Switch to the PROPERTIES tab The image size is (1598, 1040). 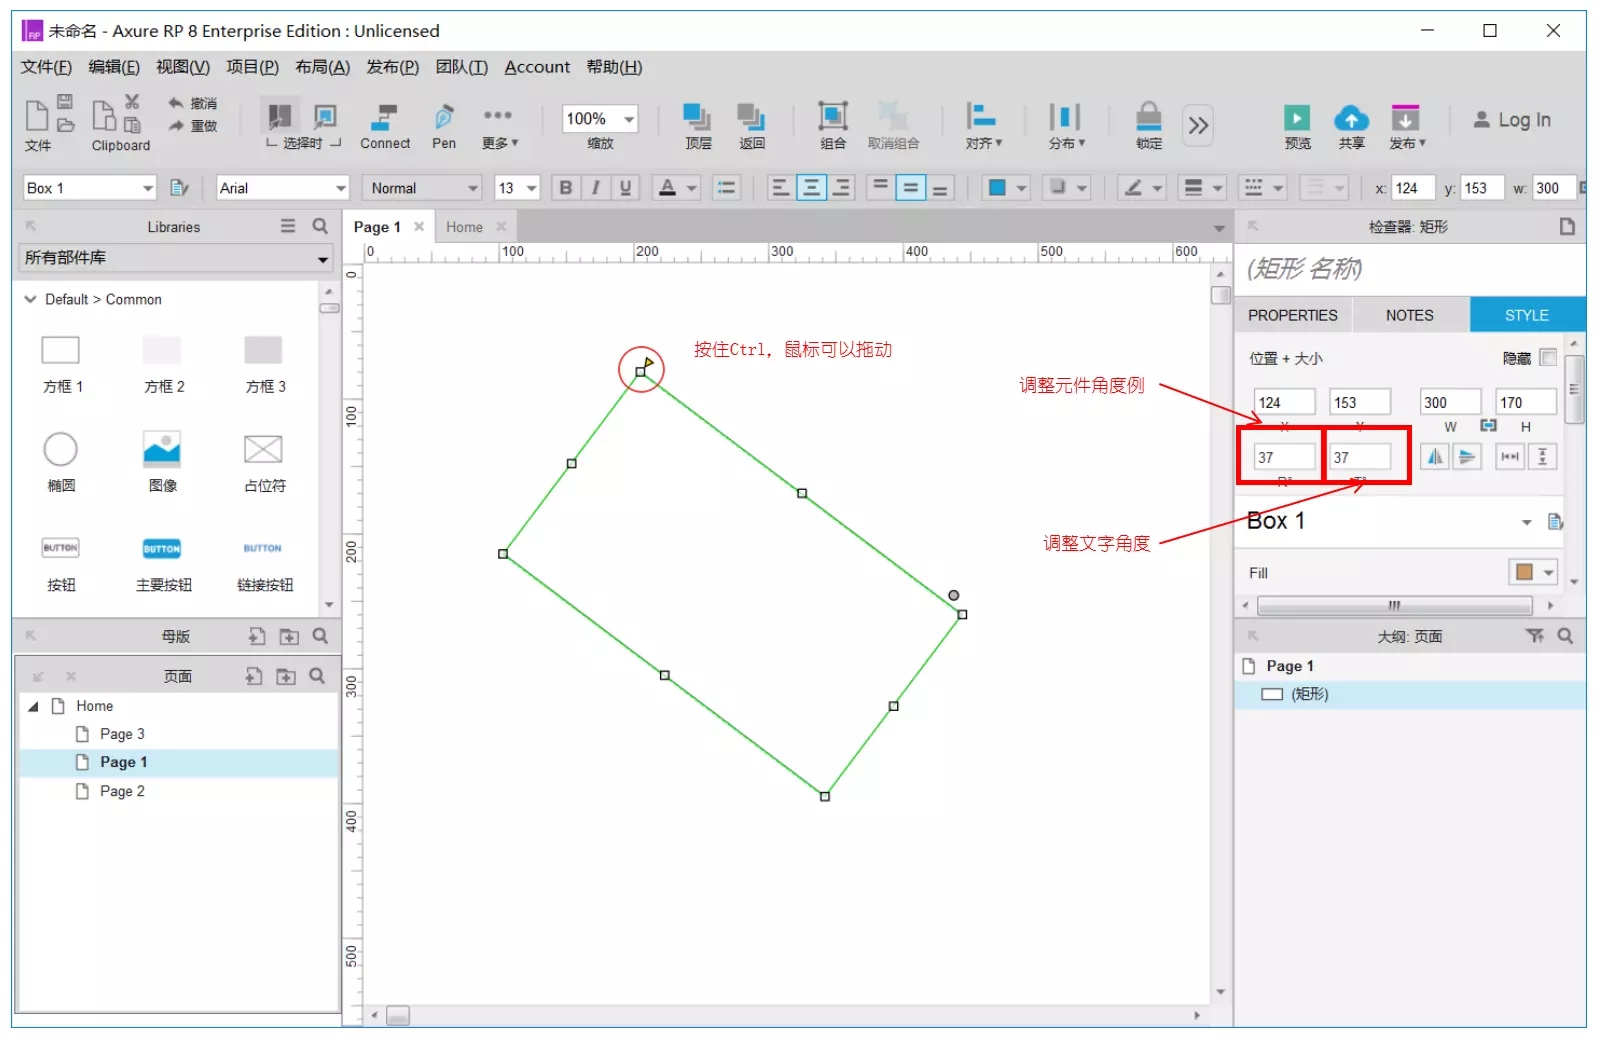pos(1292,315)
